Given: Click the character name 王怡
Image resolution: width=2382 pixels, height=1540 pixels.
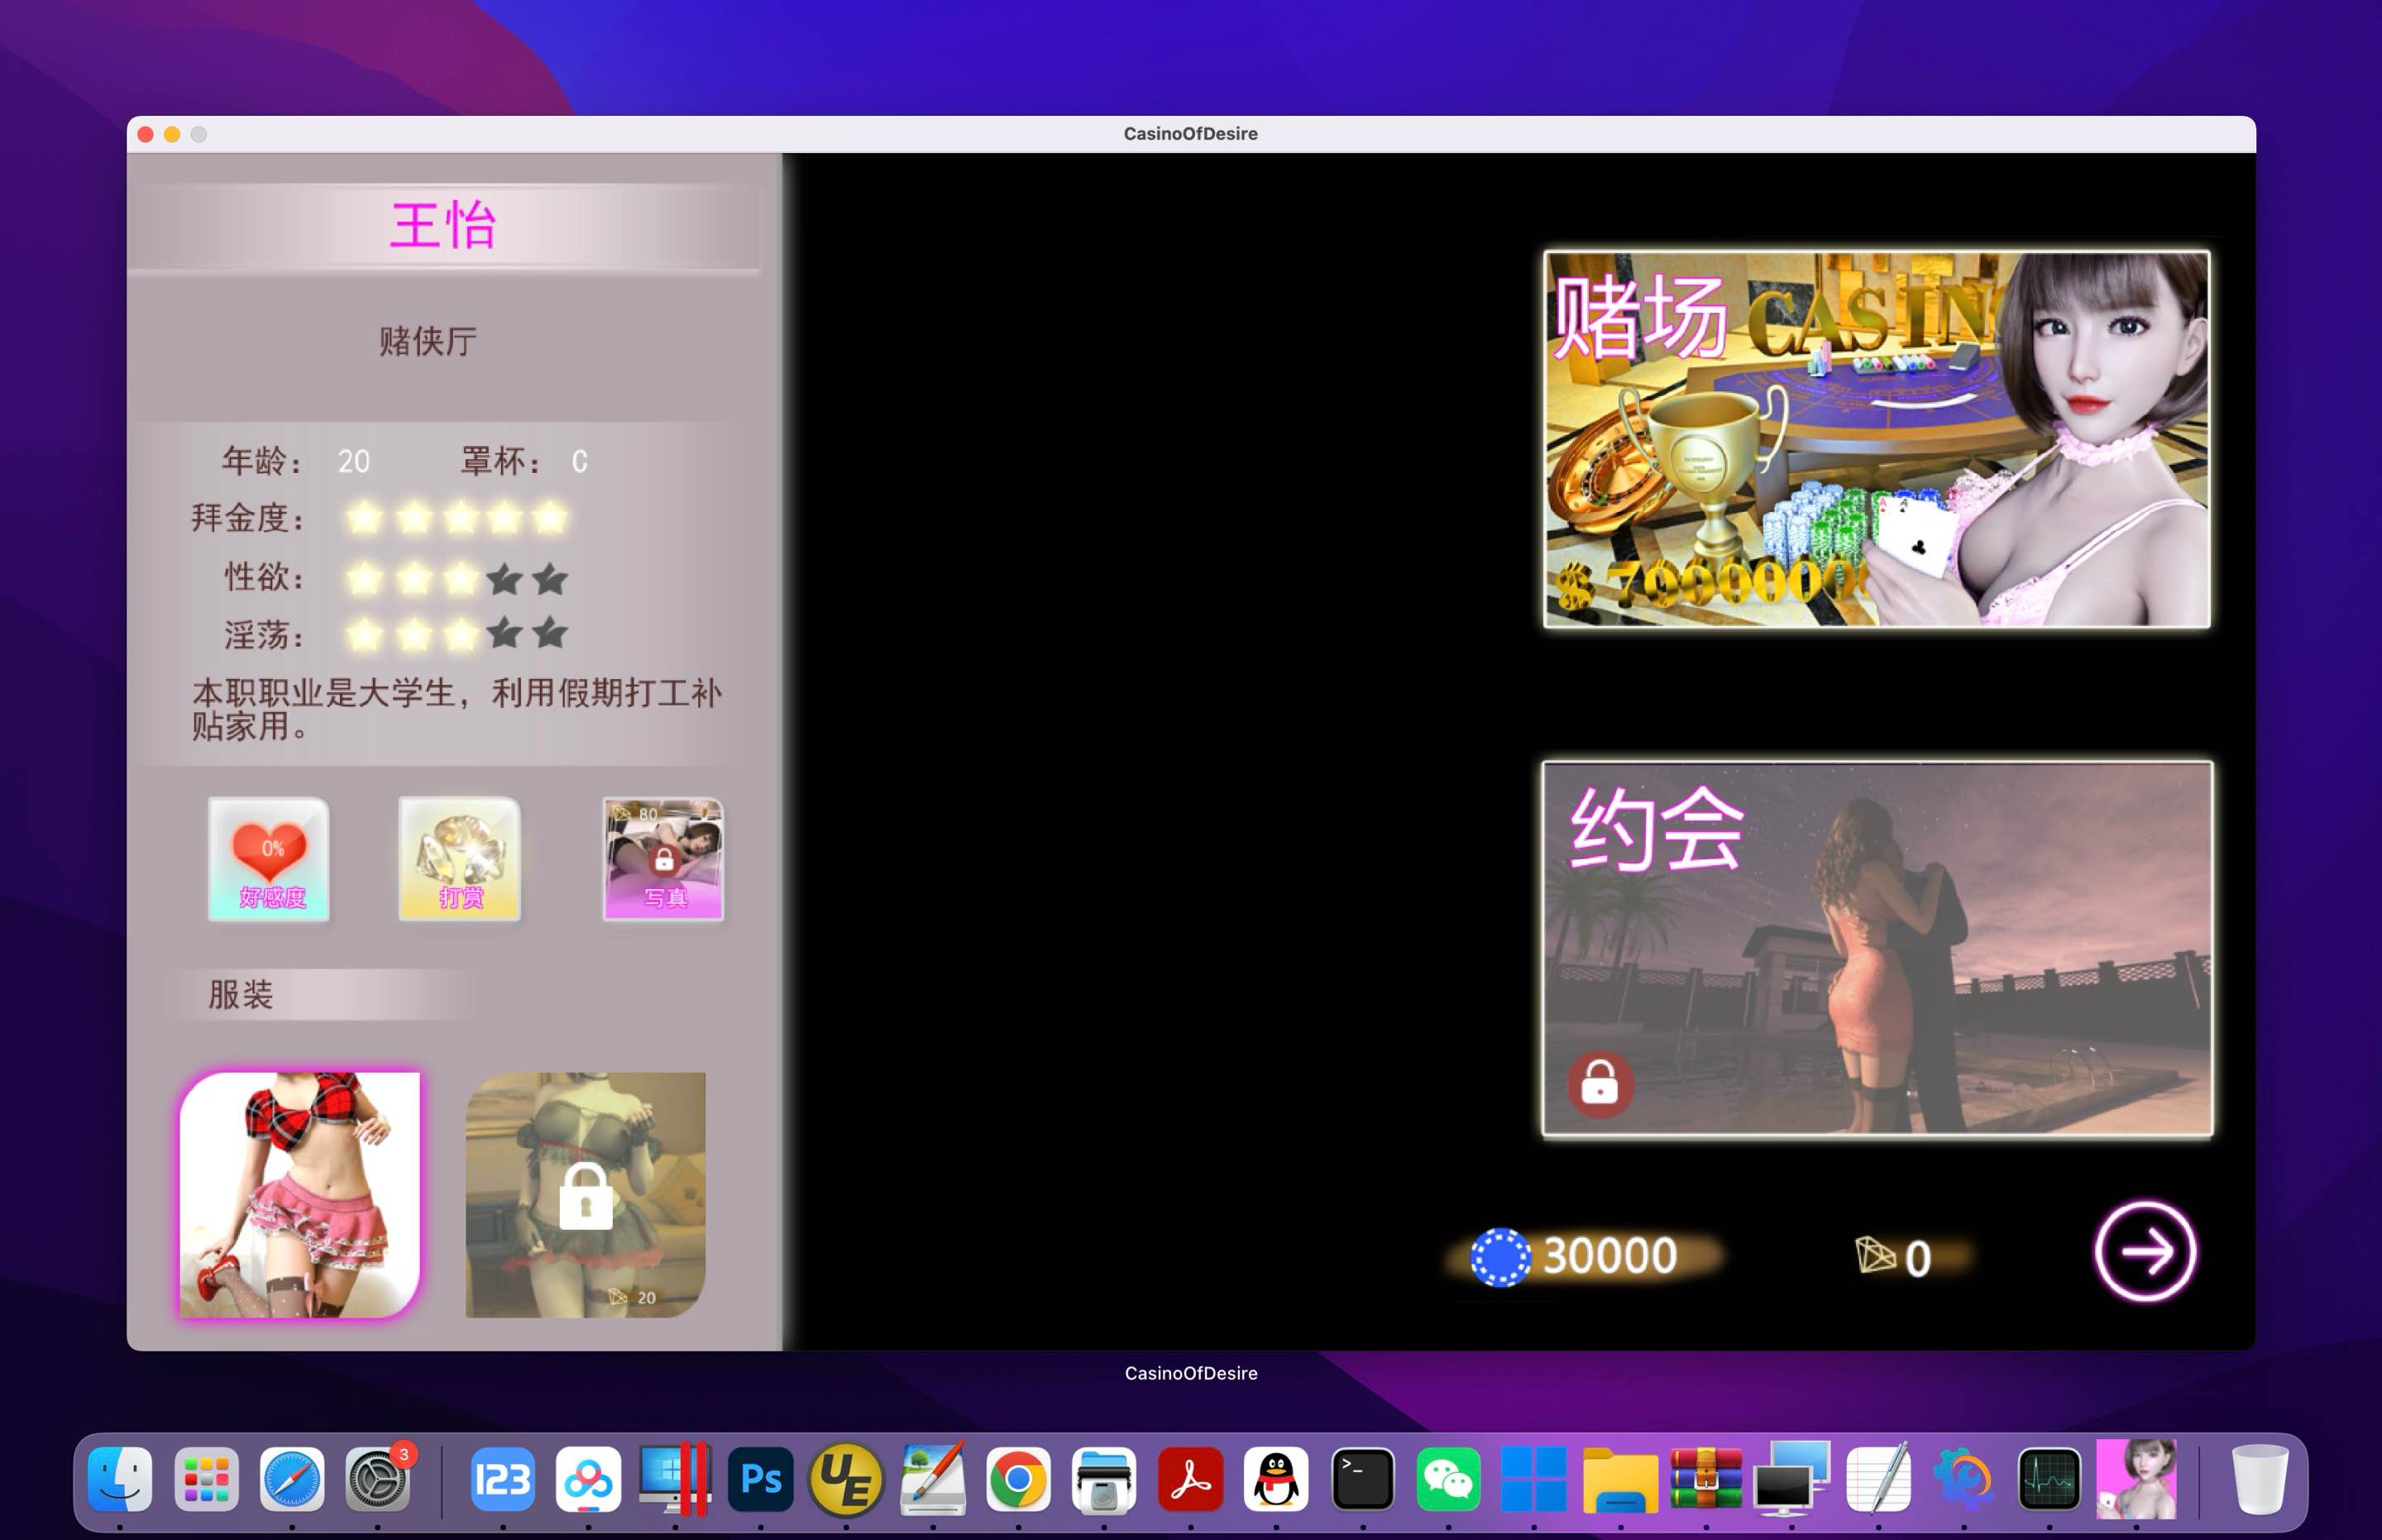Looking at the screenshot, I should click(444, 224).
